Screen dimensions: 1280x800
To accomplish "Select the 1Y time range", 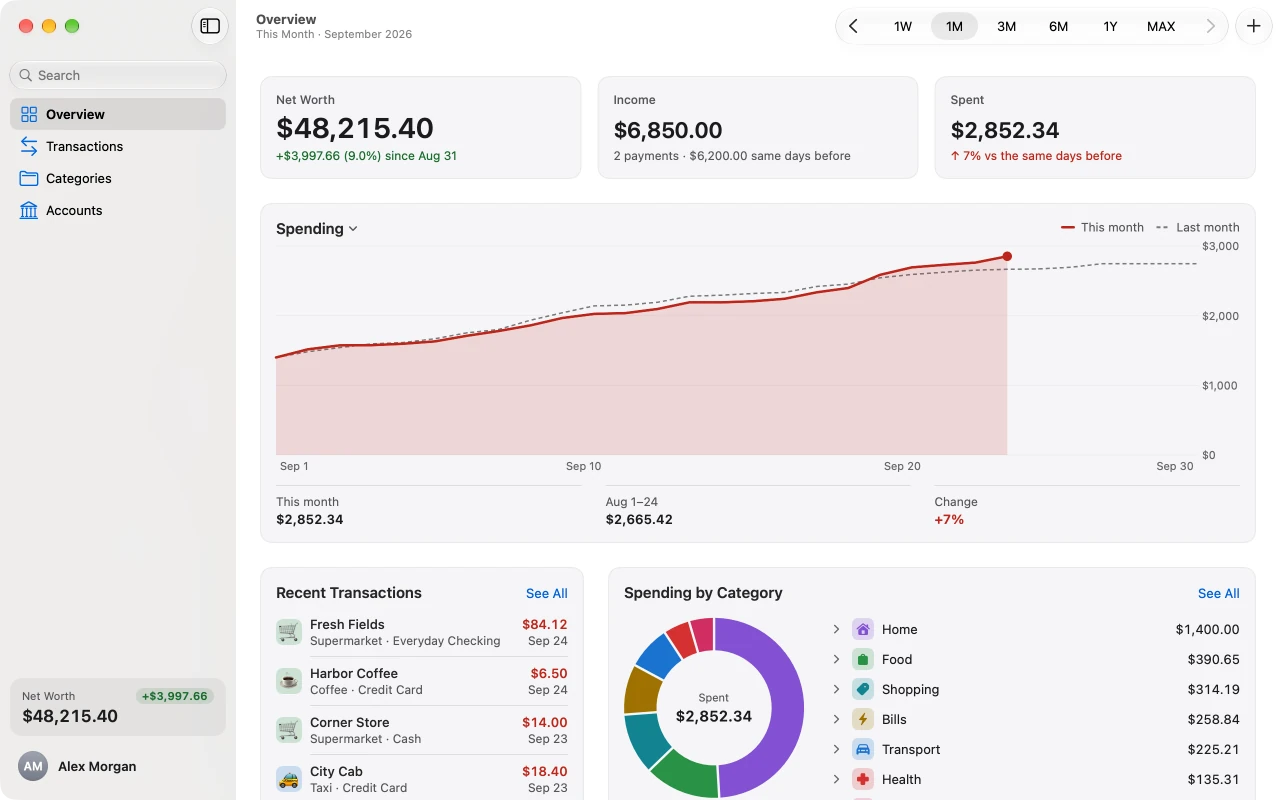I will (1110, 26).
